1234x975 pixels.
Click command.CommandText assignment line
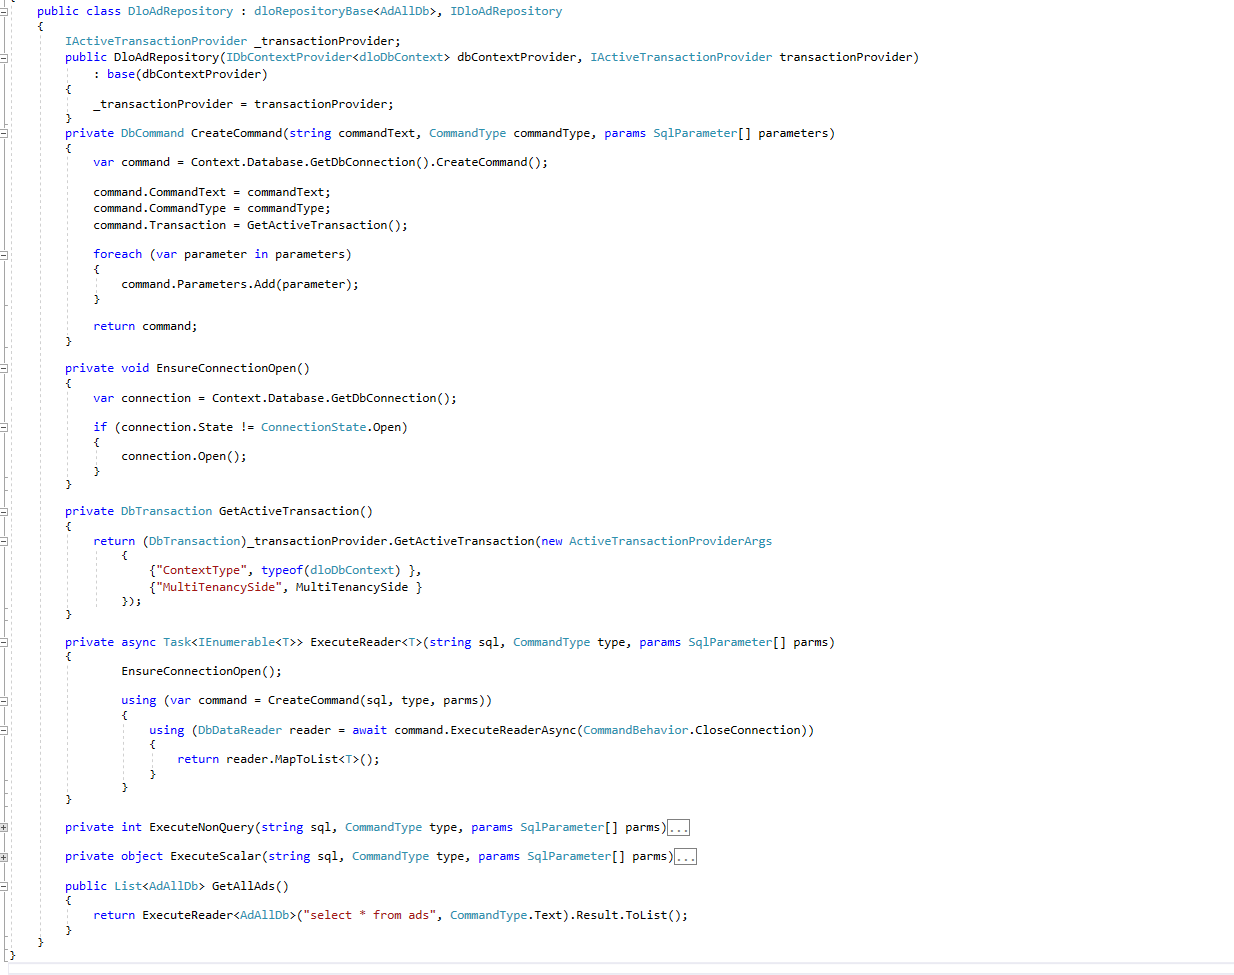click(212, 192)
